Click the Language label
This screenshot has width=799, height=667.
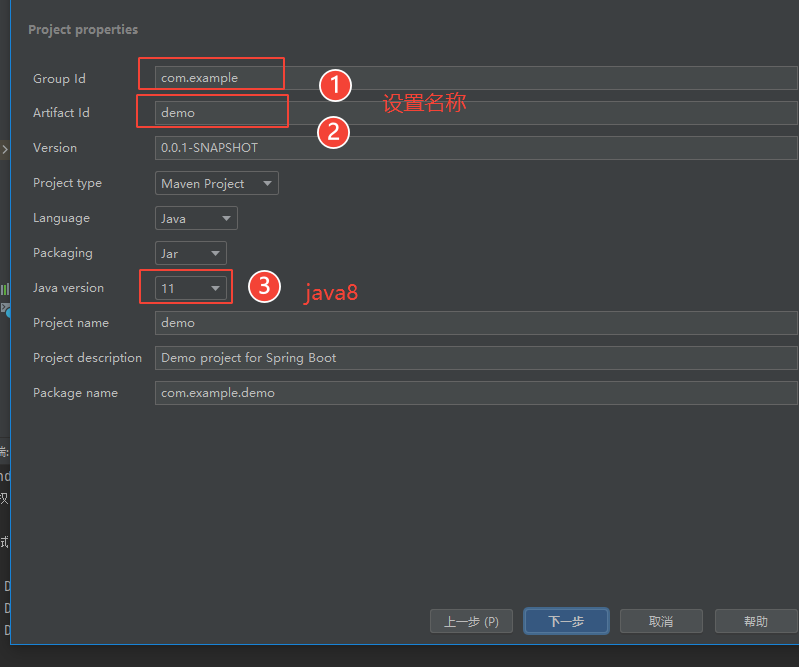pyautogui.click(x=61, y=218)
